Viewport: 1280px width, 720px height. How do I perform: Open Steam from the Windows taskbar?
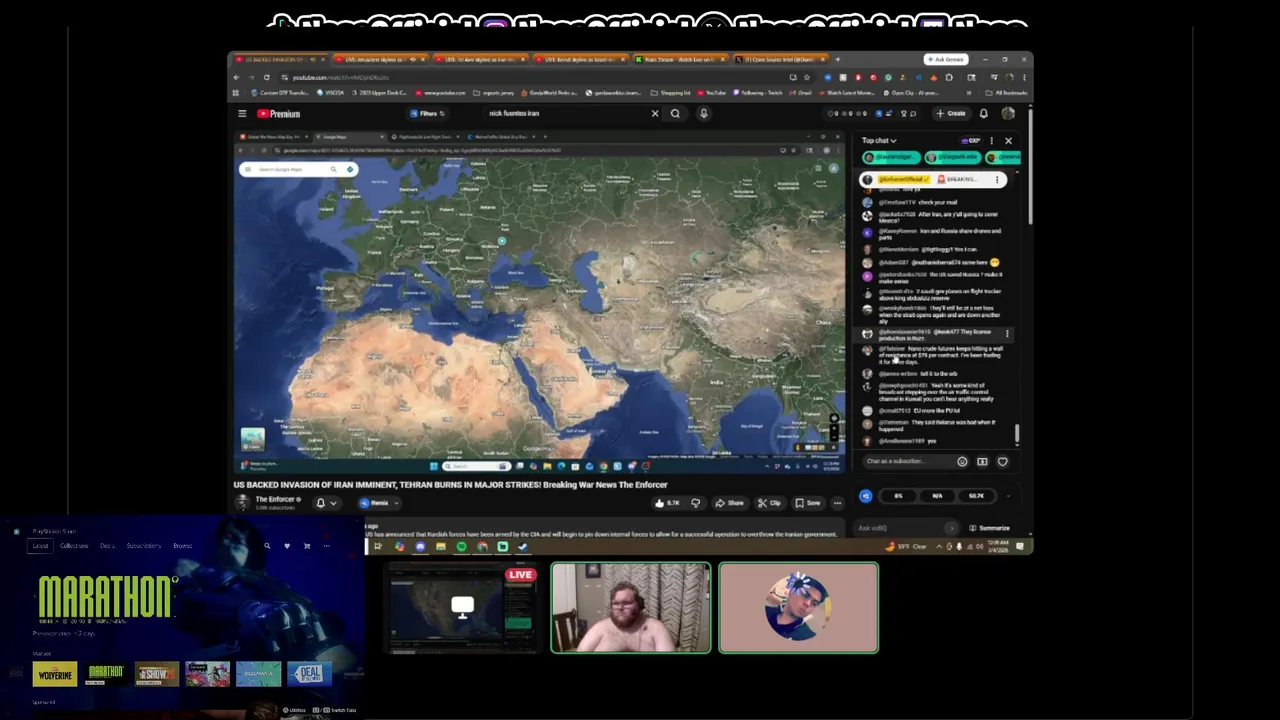522,547
